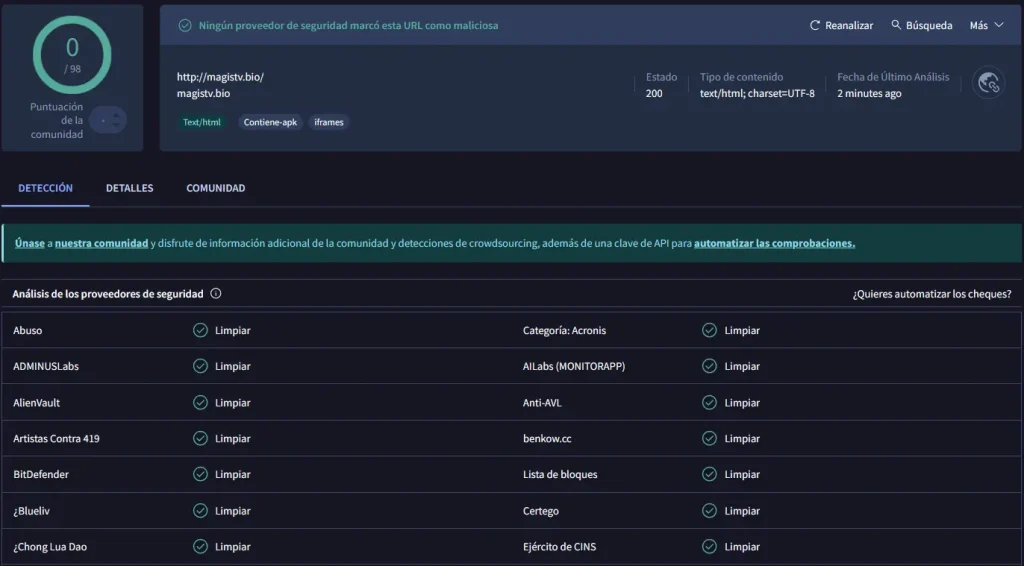Click the Text/html tag

point(201,122)
